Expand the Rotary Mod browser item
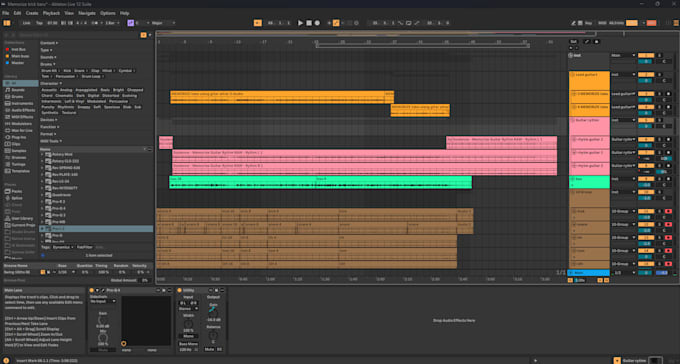Screen dimensions: 680x364 pos(42,154)
